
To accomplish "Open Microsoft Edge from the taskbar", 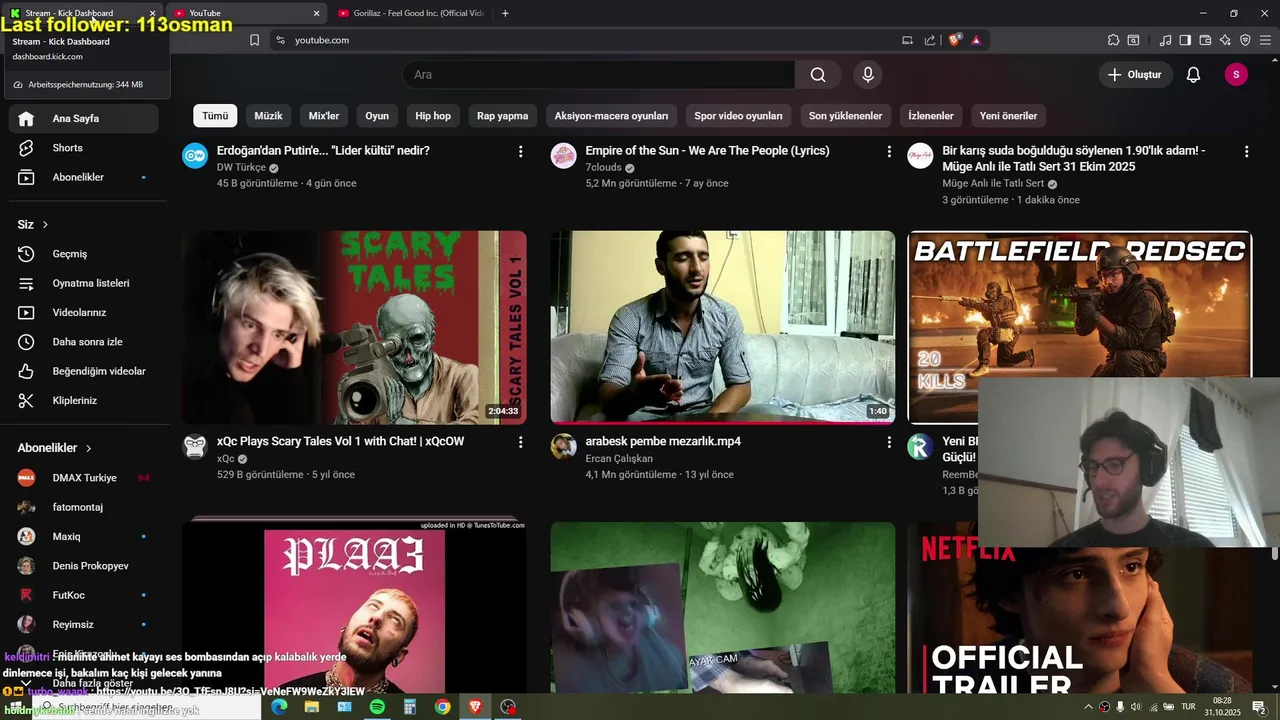I will (279, 707).
